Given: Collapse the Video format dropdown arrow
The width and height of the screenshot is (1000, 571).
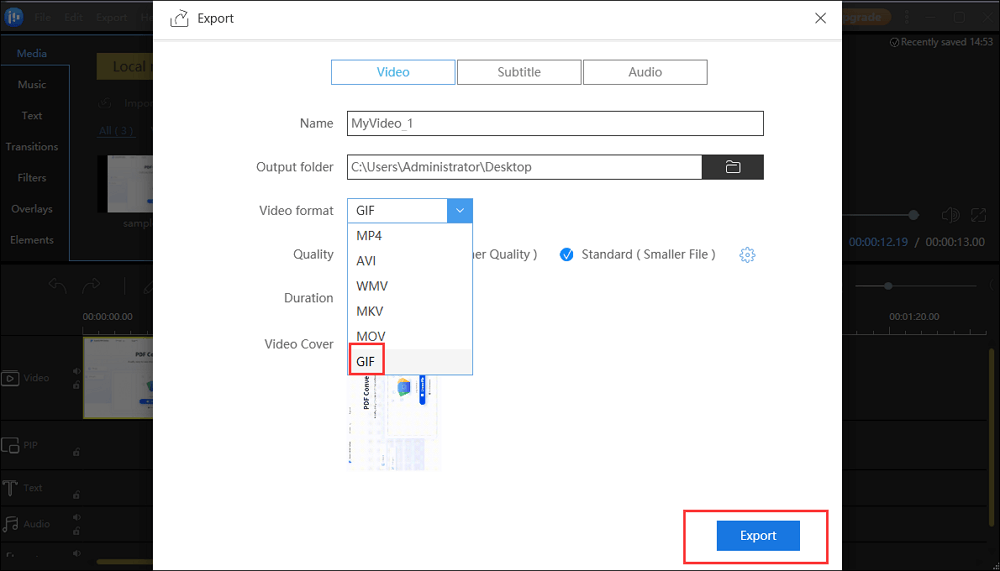Looking at the screenshot, I should click(x=460, y=211).
